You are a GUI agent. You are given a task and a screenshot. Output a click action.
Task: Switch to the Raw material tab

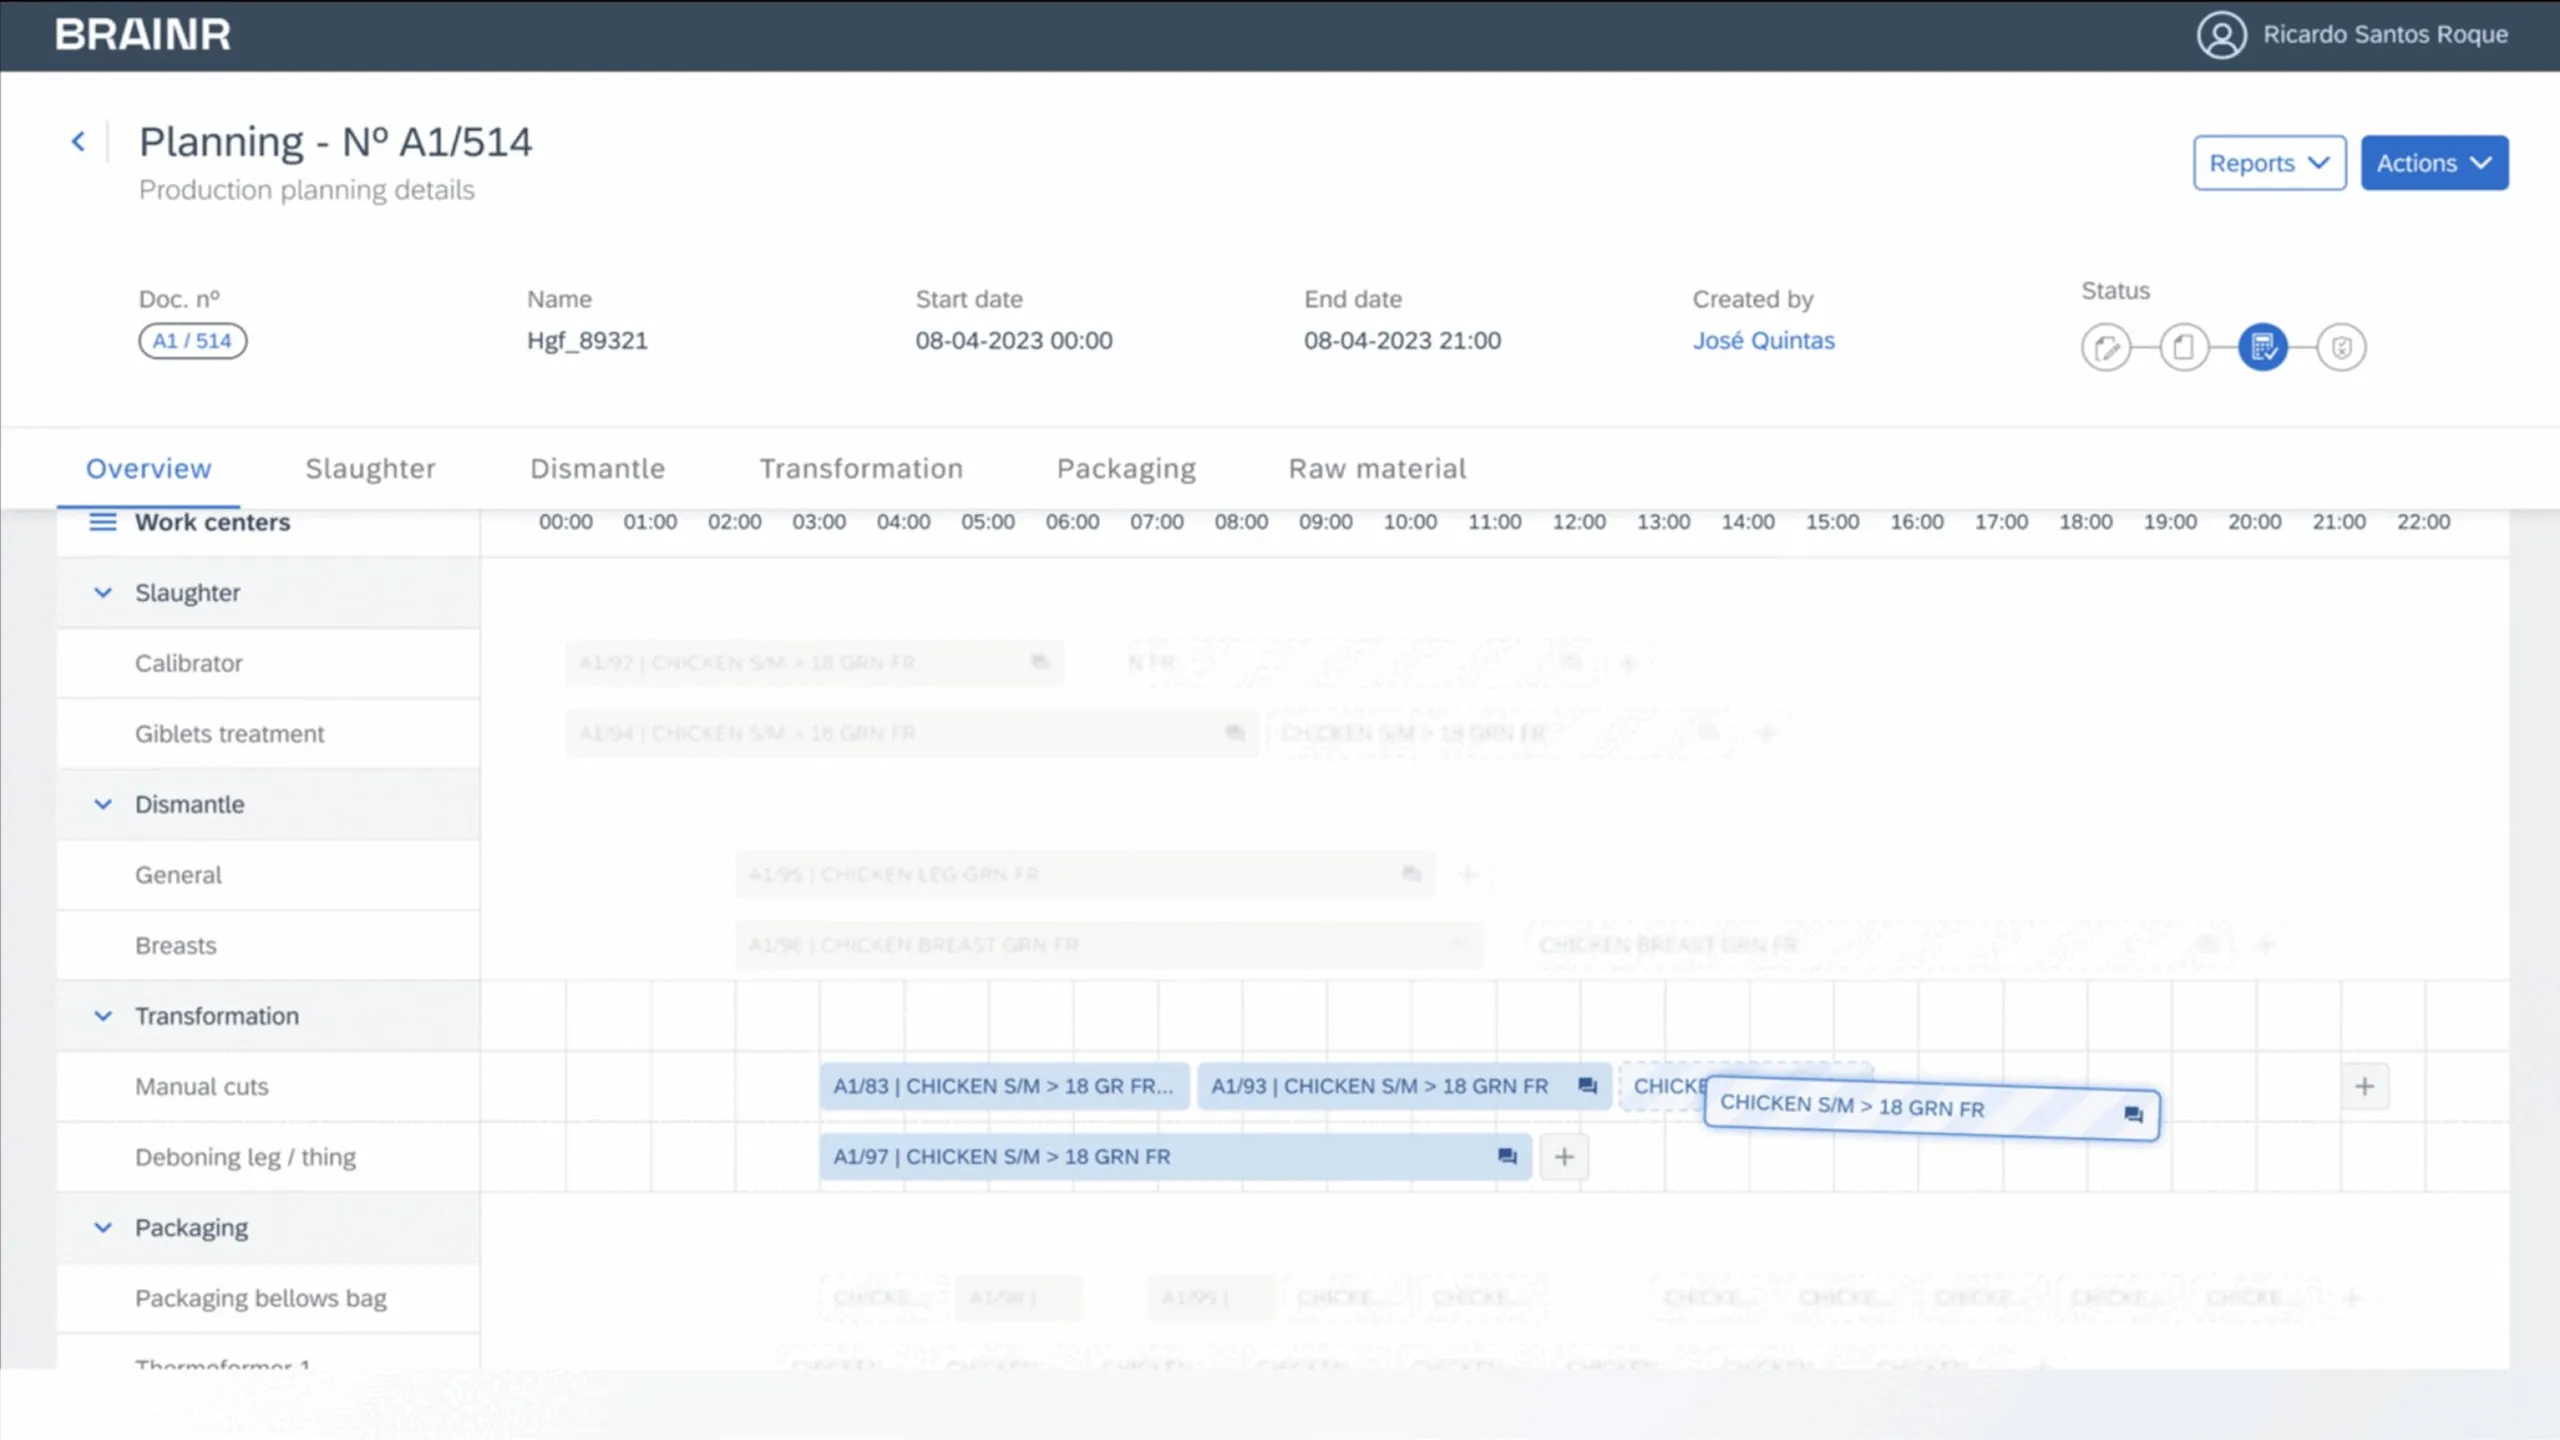point(1377,468)
